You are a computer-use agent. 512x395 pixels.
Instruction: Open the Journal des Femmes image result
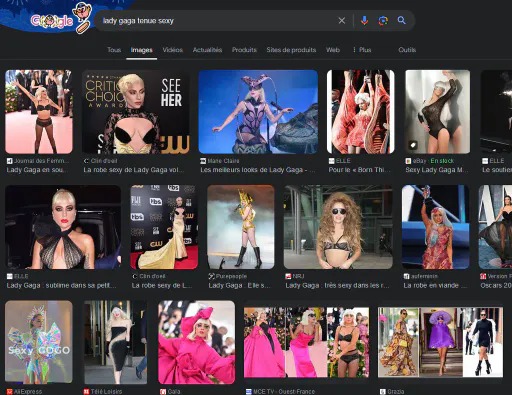coord(39,112)
